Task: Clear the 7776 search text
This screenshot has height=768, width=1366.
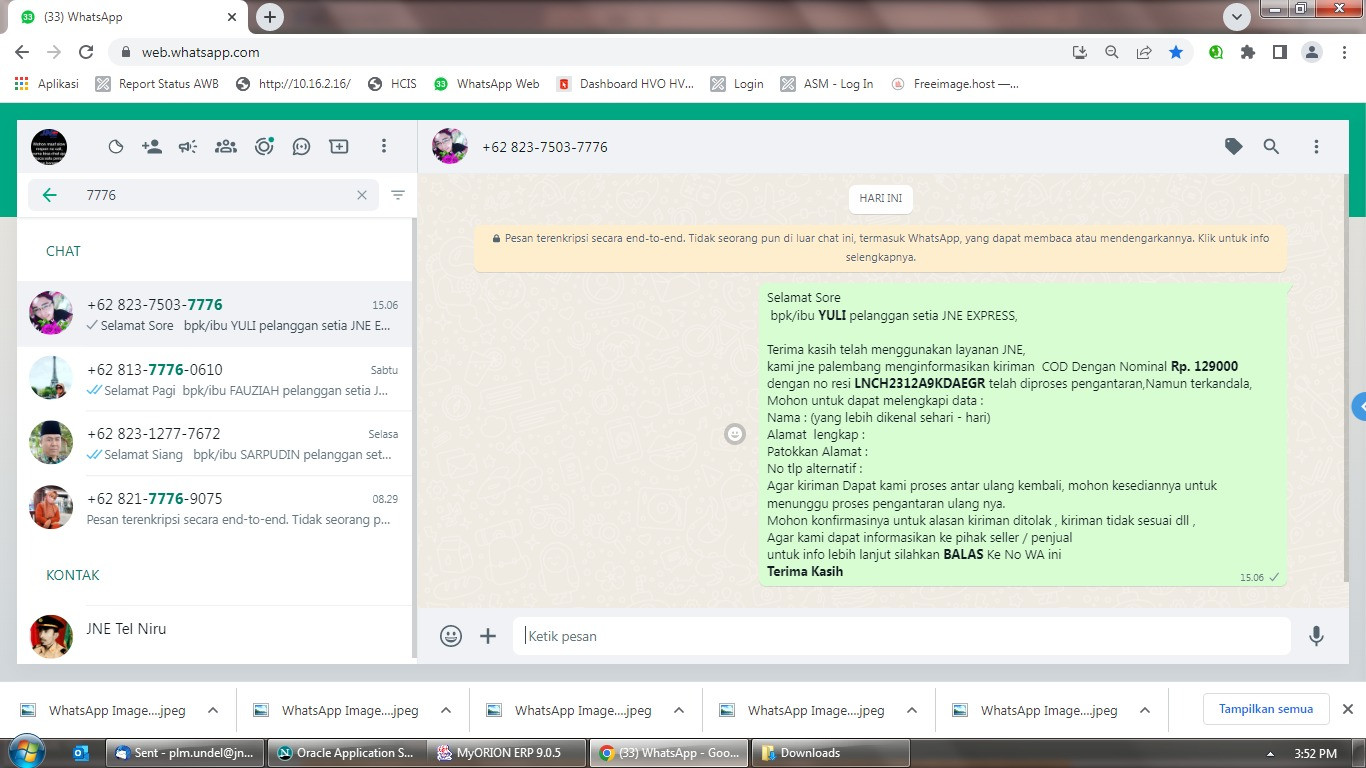Action: click(362, 195)
